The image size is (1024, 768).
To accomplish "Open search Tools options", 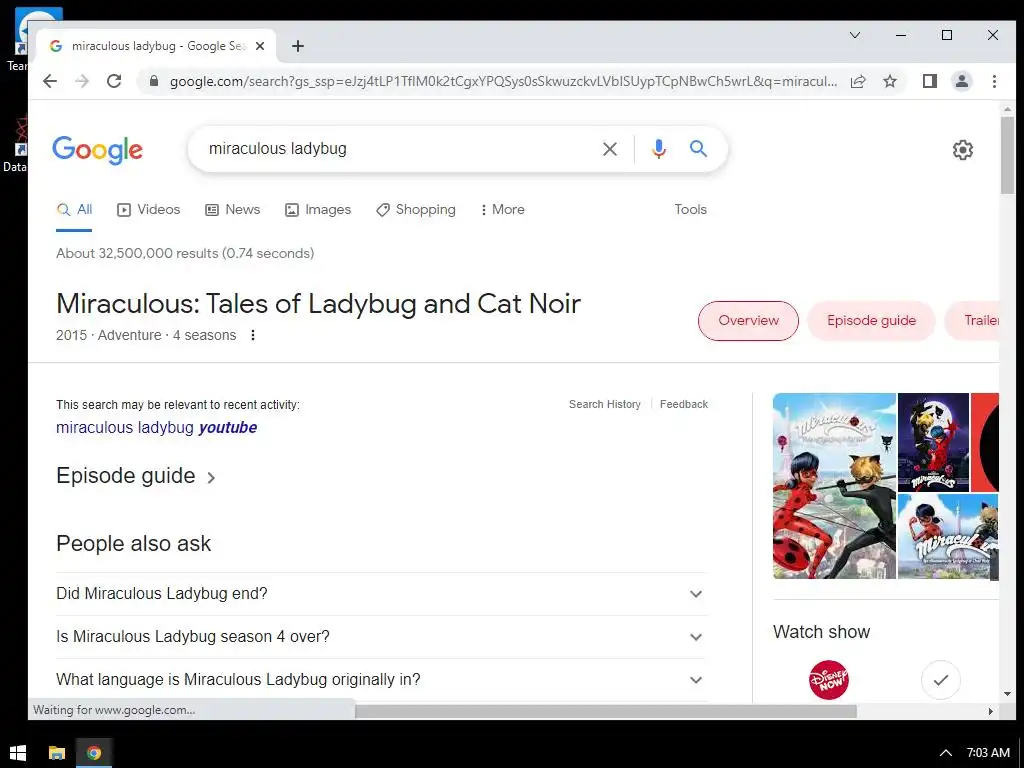I will click(x=690, y=210).
